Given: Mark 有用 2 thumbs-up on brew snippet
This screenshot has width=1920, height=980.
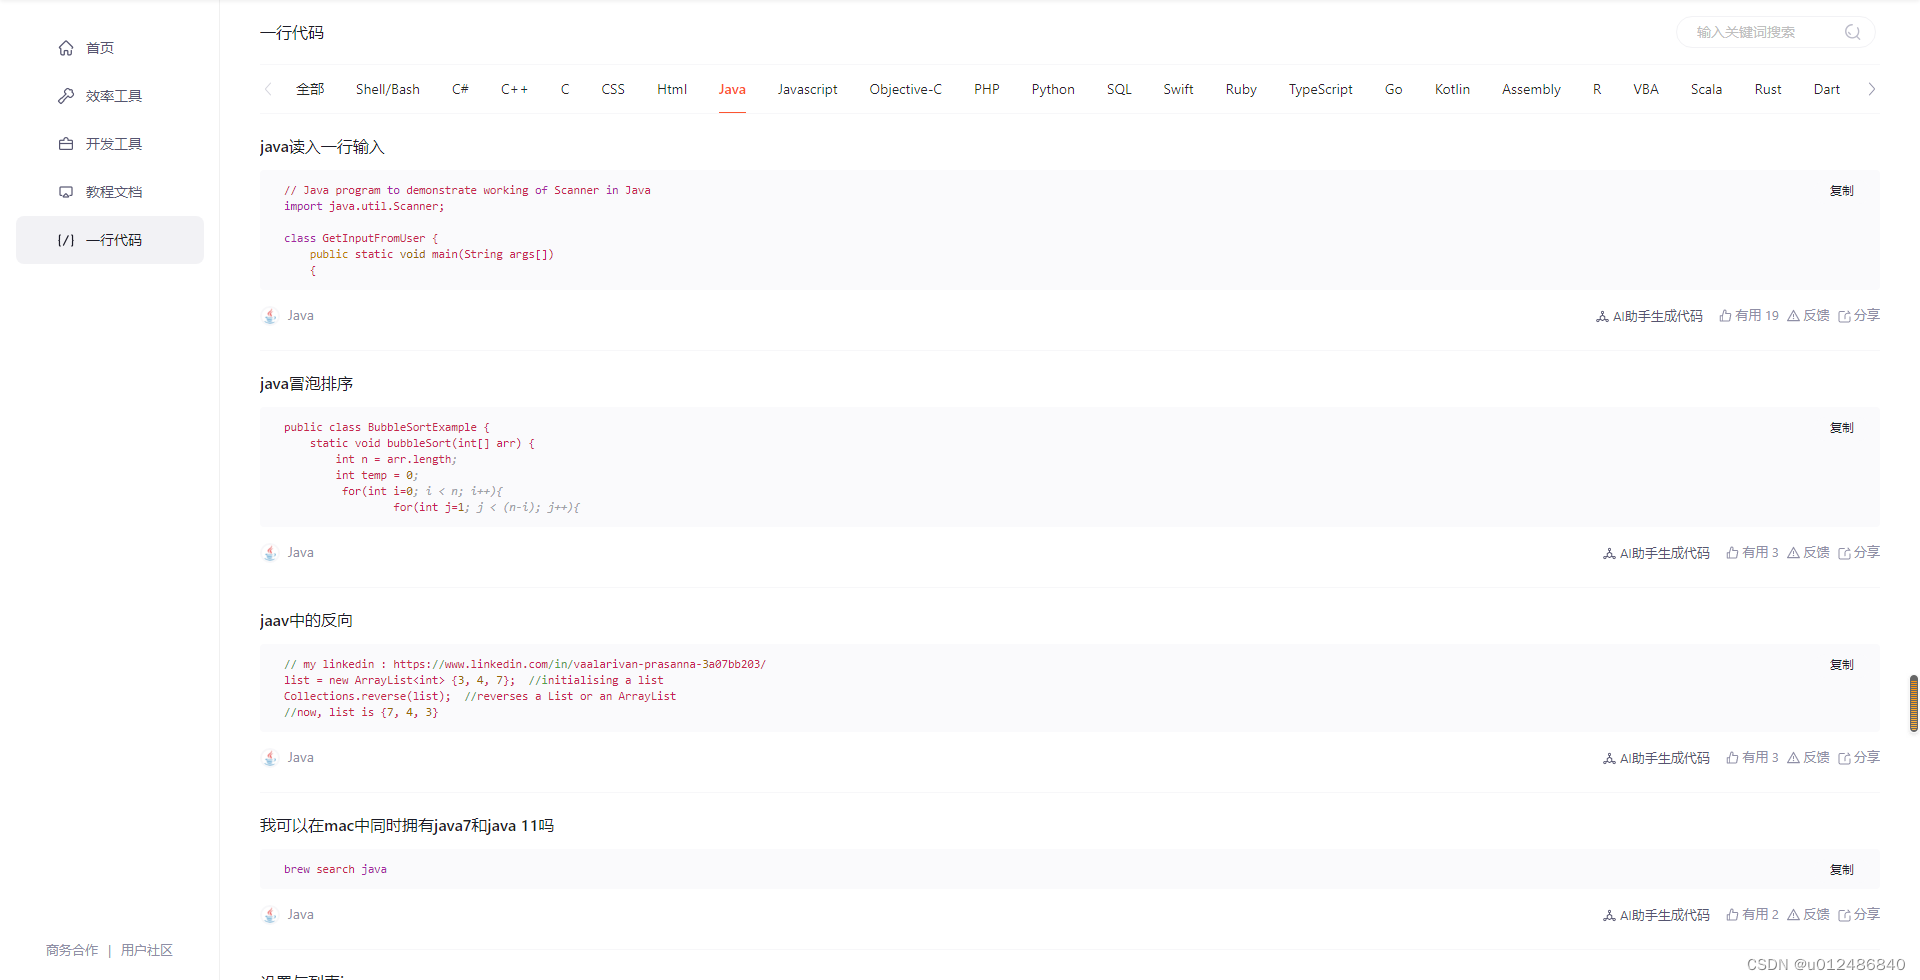Looking at the screenshot, I should (x=1752, y=915).
